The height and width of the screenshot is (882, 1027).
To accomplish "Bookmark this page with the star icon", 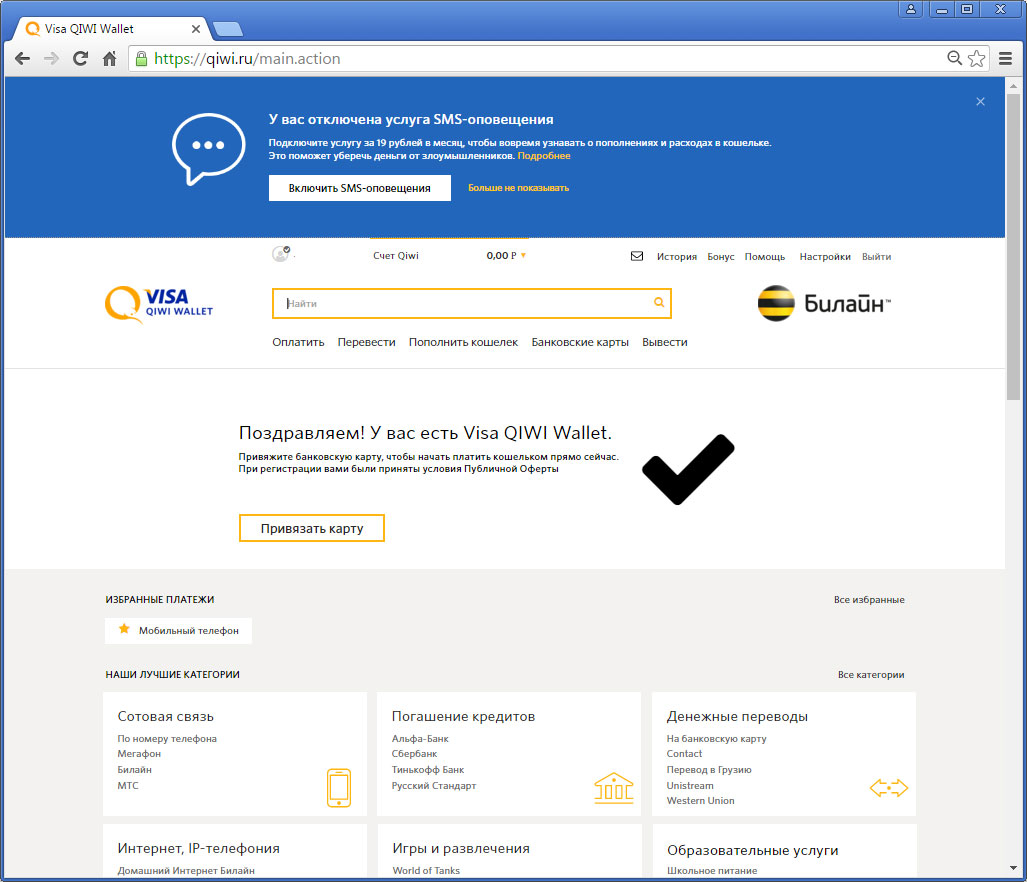I will coord(977,58).
